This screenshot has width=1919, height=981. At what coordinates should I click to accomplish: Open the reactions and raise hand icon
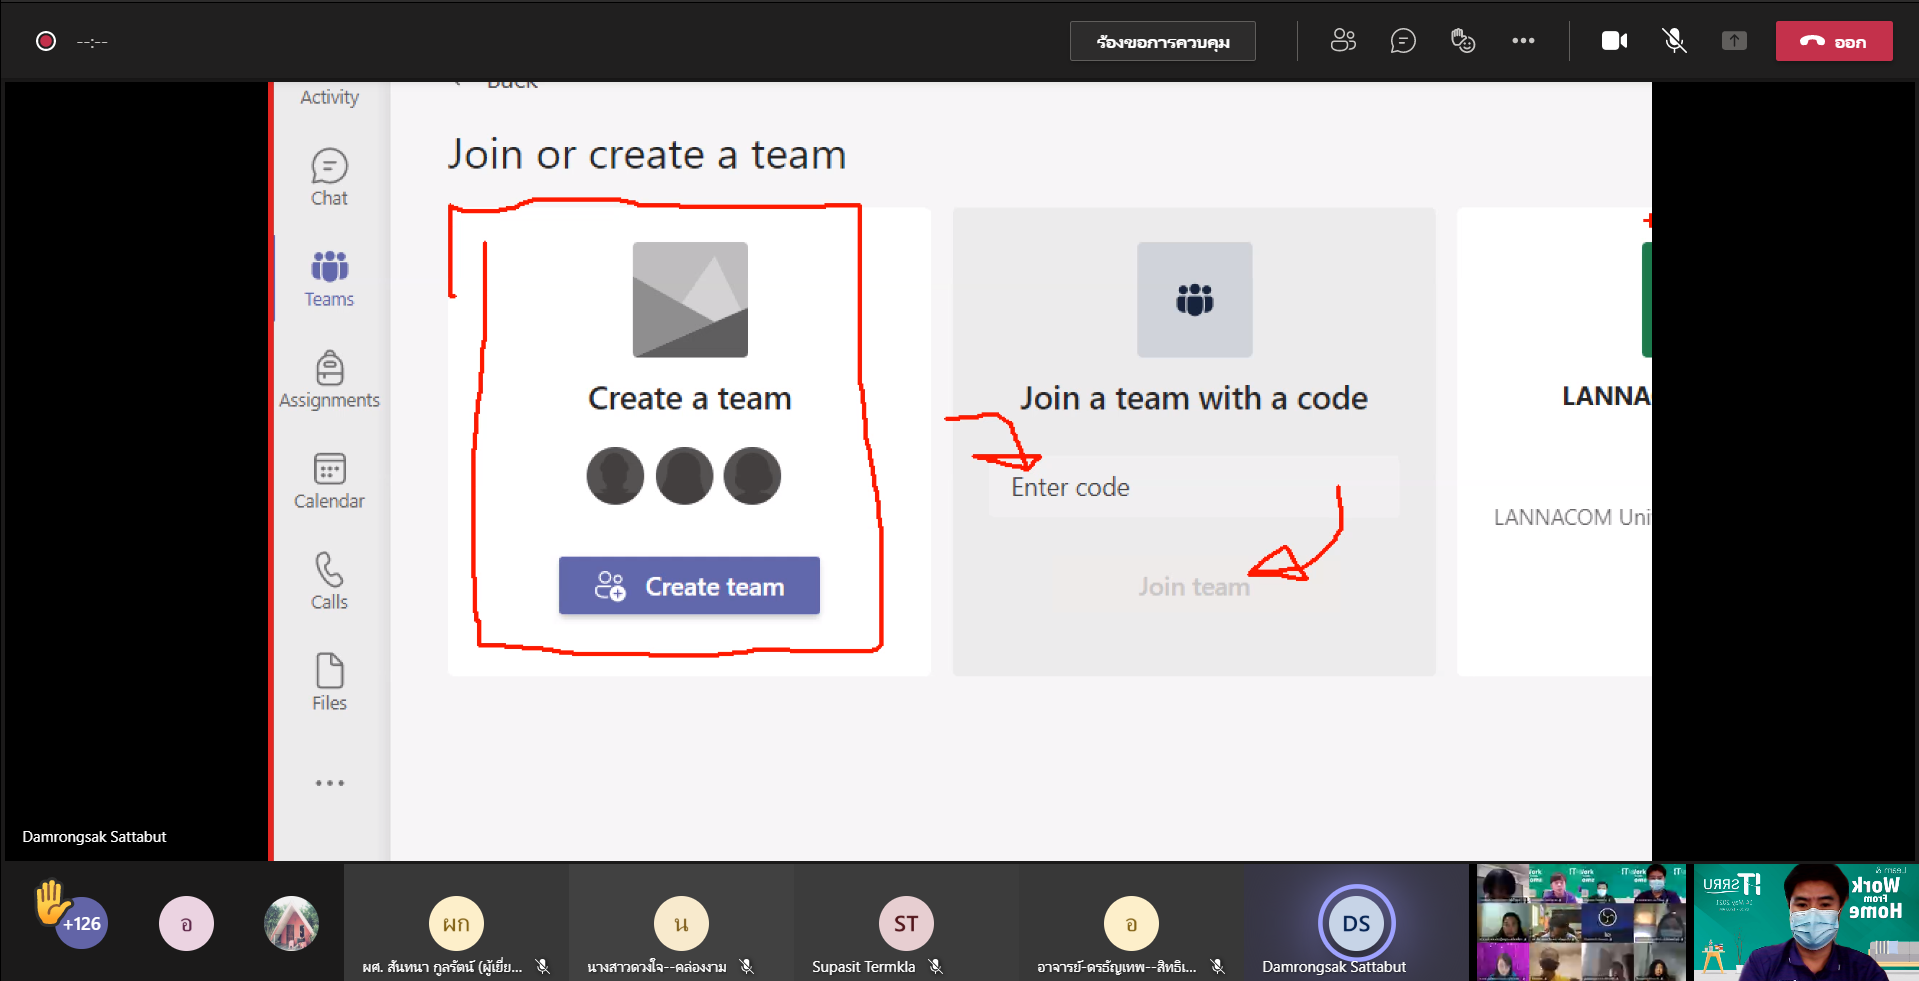(x=1463, y=41)
